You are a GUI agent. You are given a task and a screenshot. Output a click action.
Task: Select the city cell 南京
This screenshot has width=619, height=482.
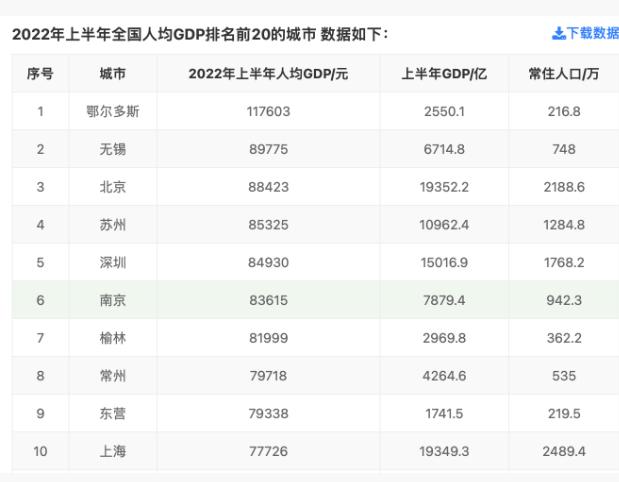(x=113, y=300)
